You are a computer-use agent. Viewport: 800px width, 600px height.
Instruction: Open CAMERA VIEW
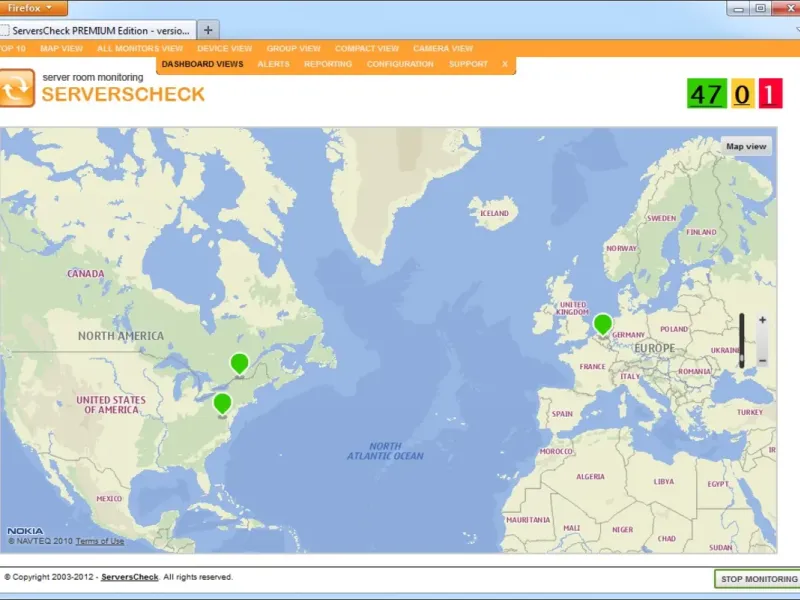443,48
